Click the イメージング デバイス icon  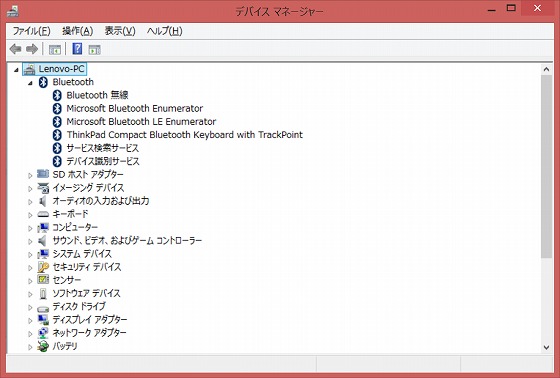click(43, 188)
